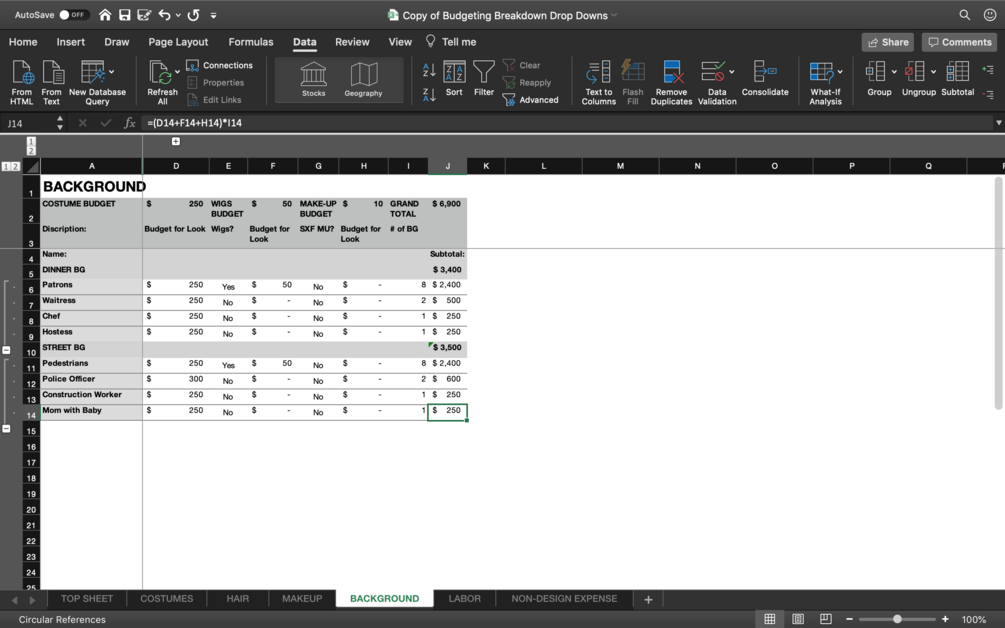Click From HTML import icon
The width and height of the screenshot is (1005, 628).
pyautogui.click(x=22, y=82)
